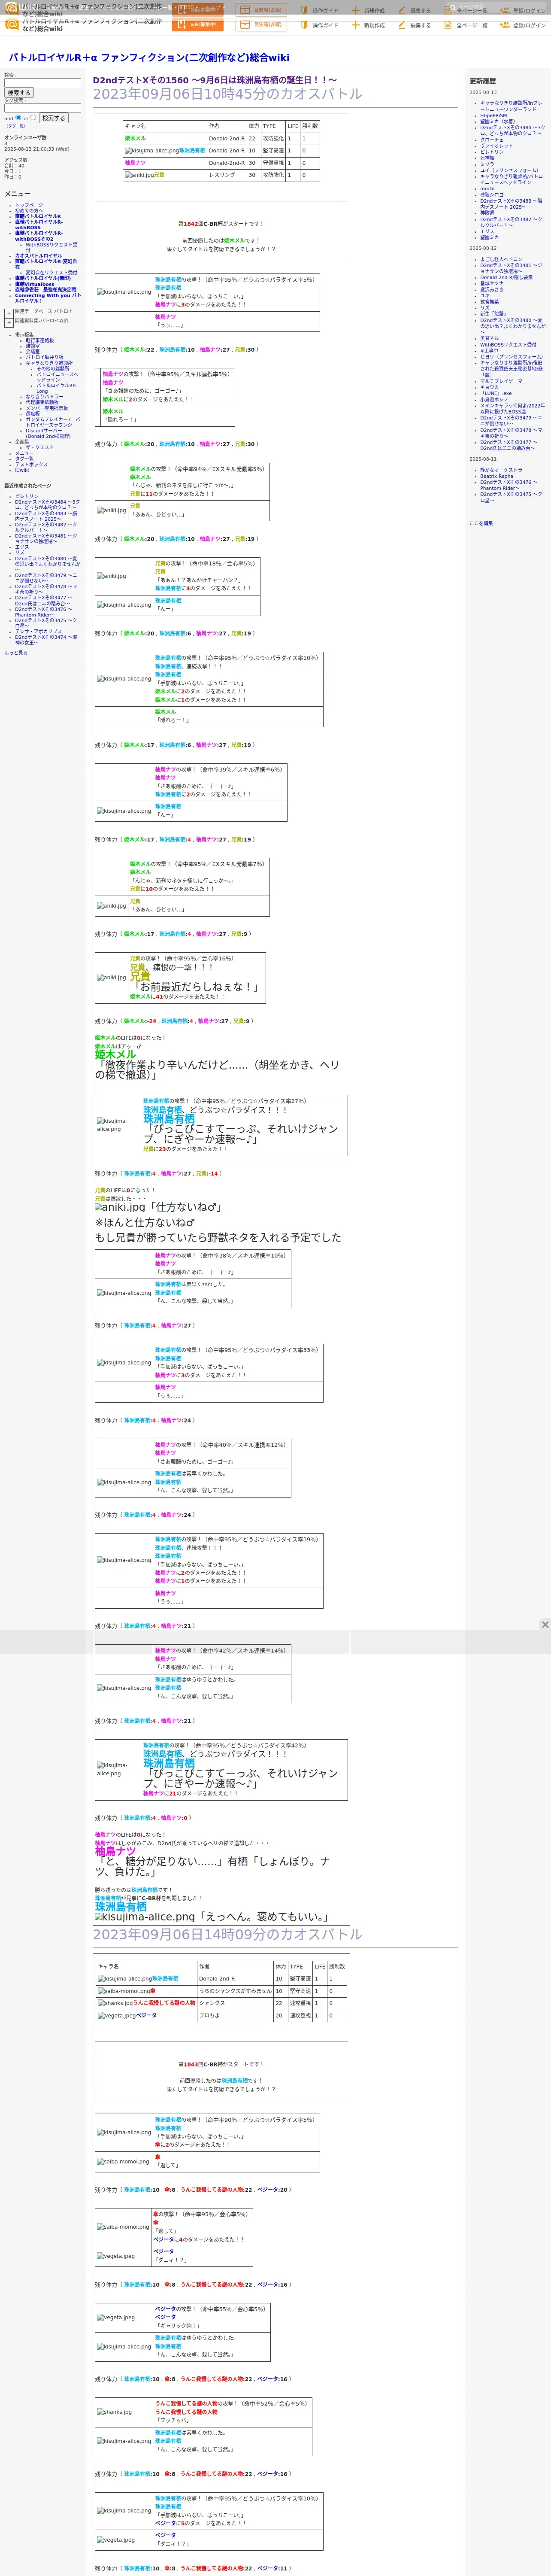Screen dimensions: 551x2576
Task: Close the banner overlay with the X
Action: point(545,1625)
